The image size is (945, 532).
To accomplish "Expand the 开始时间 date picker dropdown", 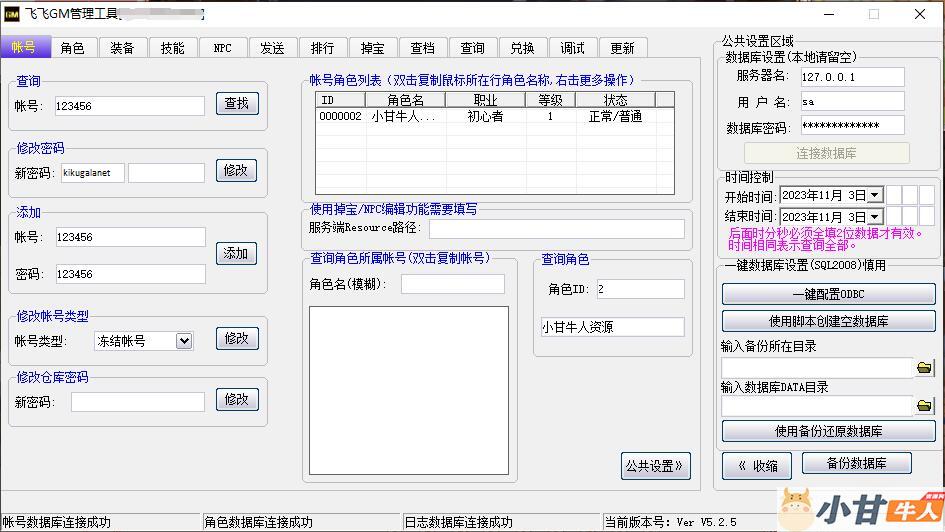I will coord(874,195).
